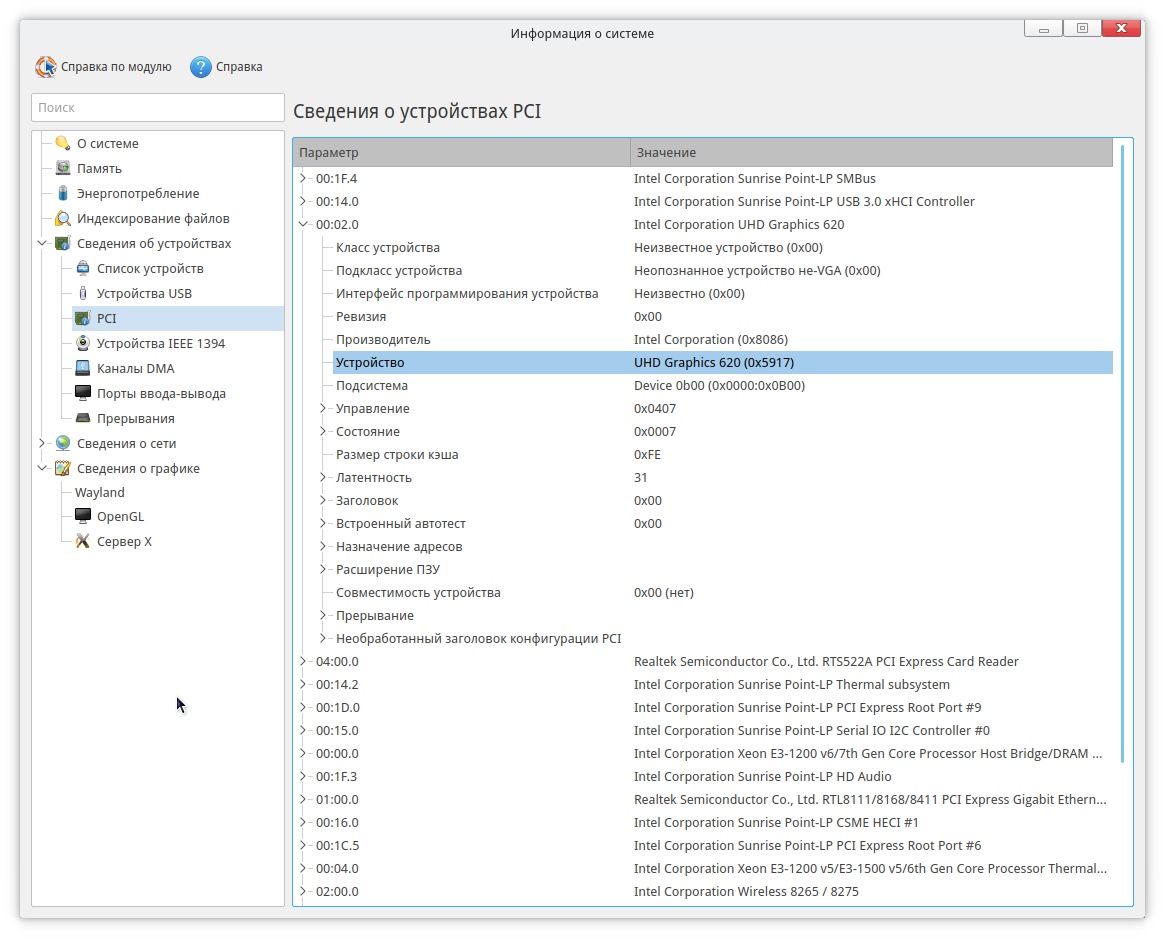Viewport: 1165px width, 938px height.
Task: Expand the Назначение адресов row
Action: (324, 547)
